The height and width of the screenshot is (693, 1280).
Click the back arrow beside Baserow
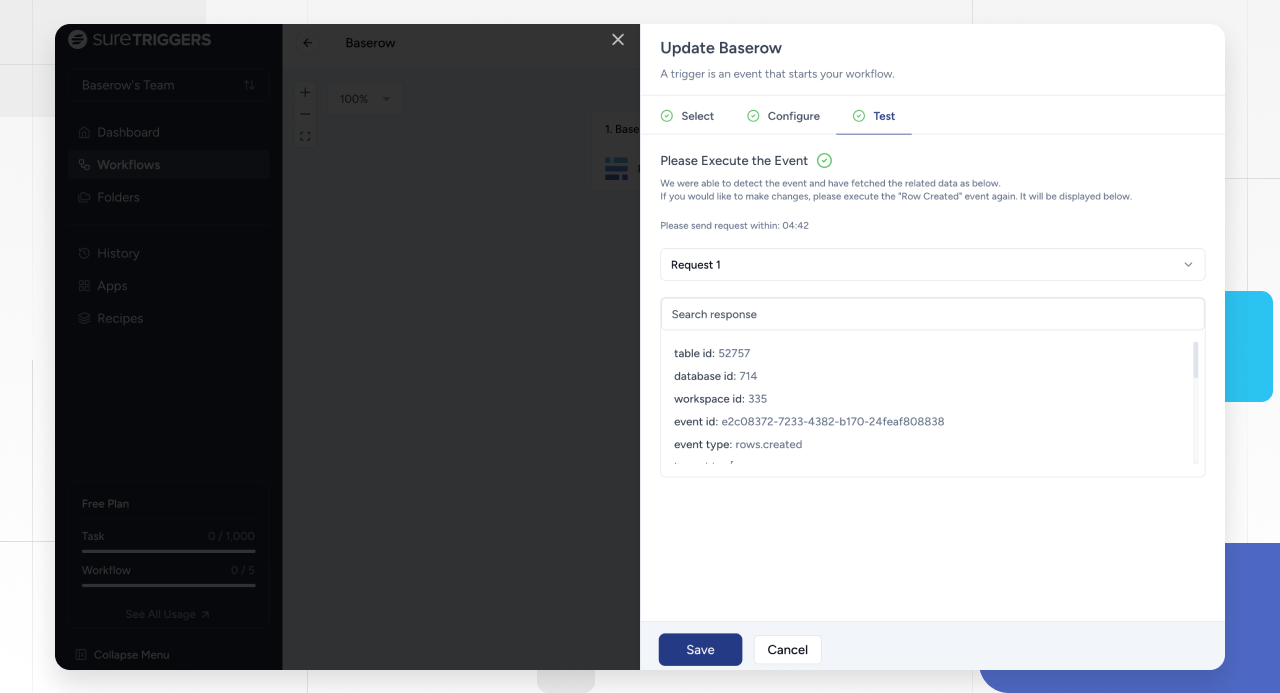coord(308,43)
